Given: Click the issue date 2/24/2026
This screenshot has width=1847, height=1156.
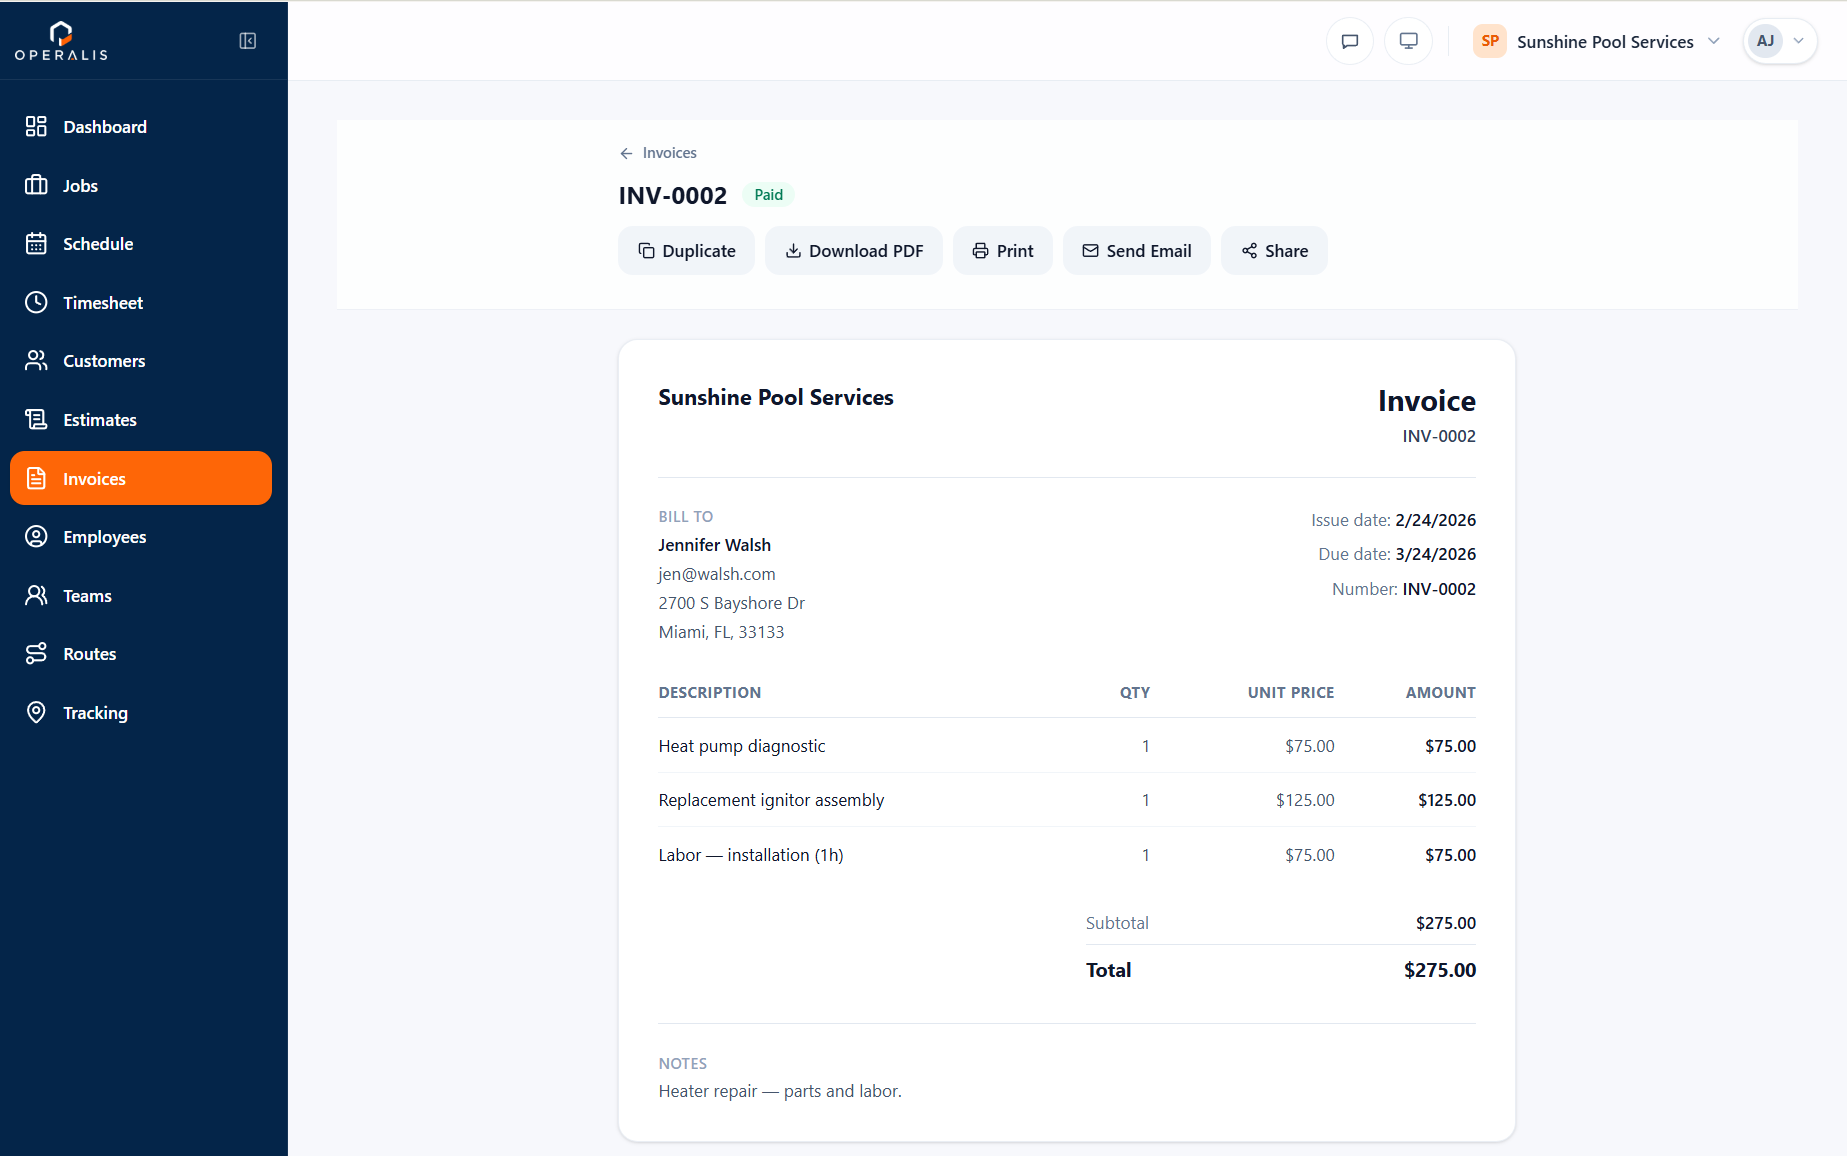Looking at the screenshot, I should point(1435,520).
